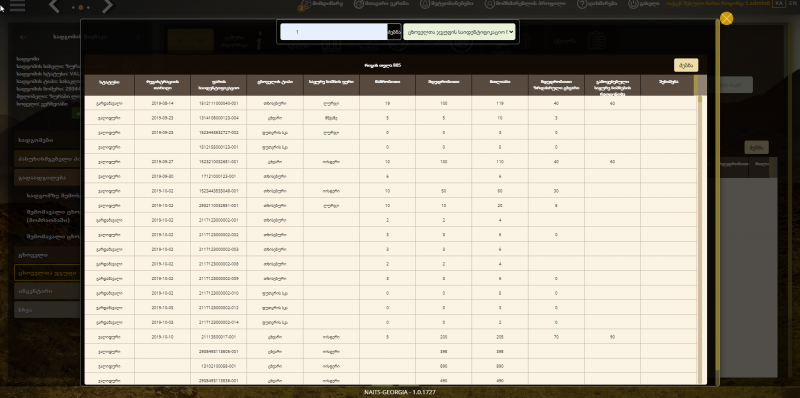Select the row with ID 2117123000002-014

coord(390,322)
